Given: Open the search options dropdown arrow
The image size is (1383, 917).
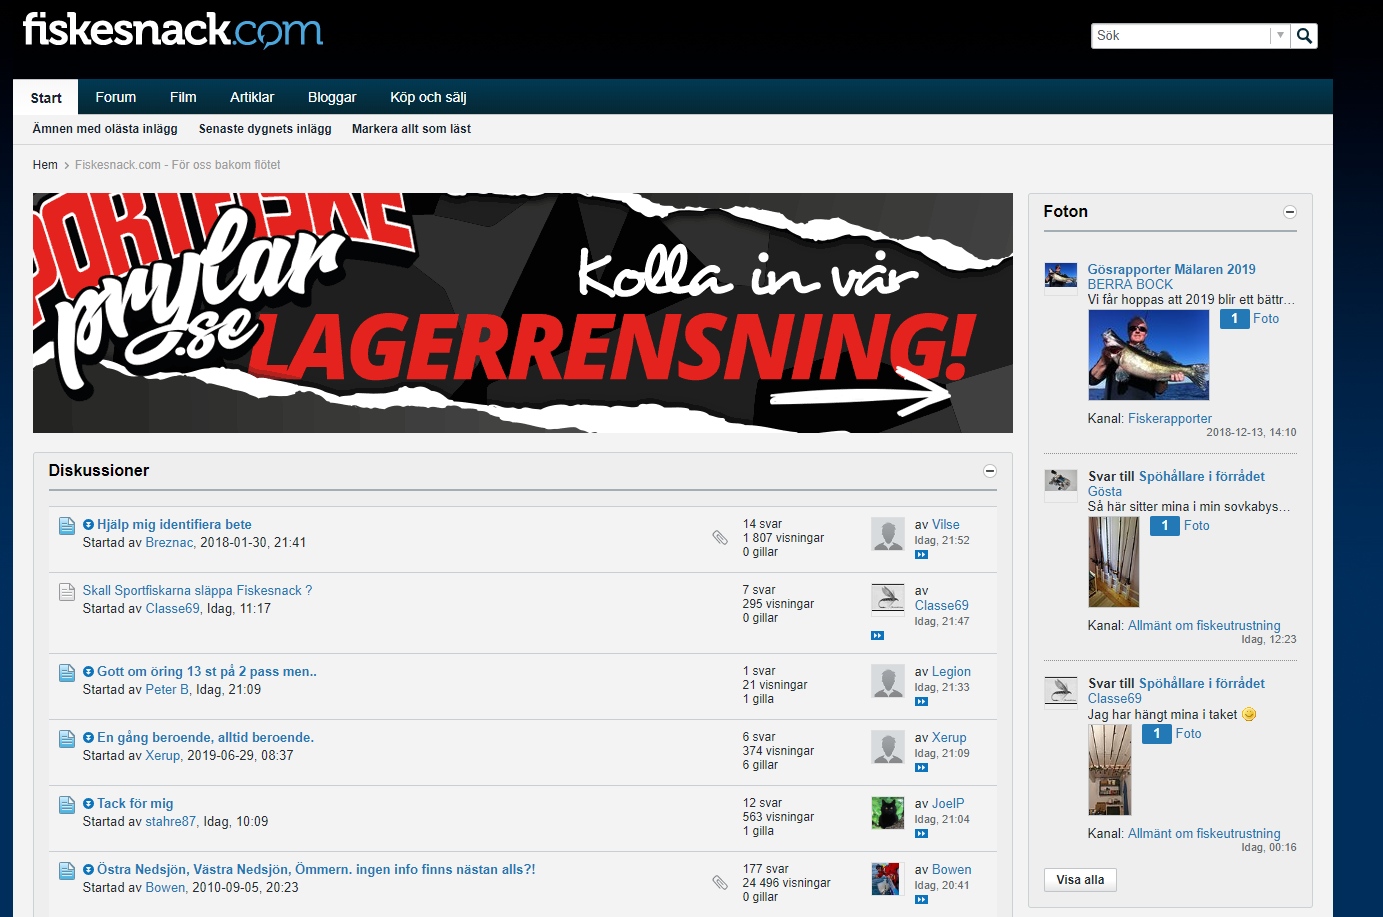Looking at the screenshot, I should [x=1280, y=36].
